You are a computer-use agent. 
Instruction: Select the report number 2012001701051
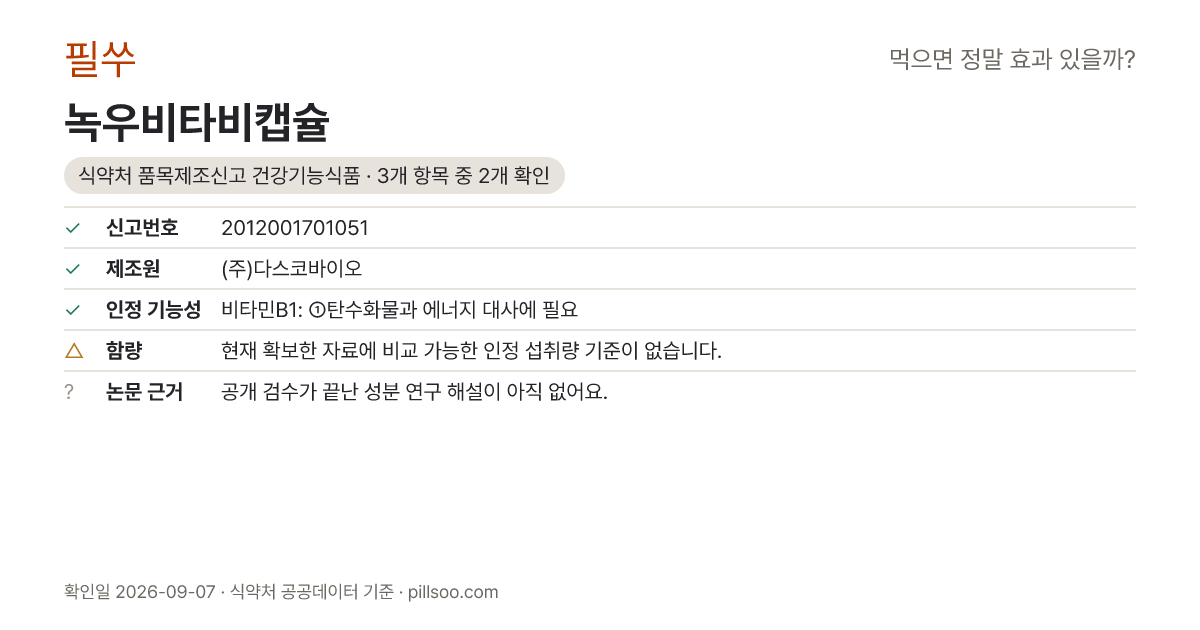coord(295,228)
